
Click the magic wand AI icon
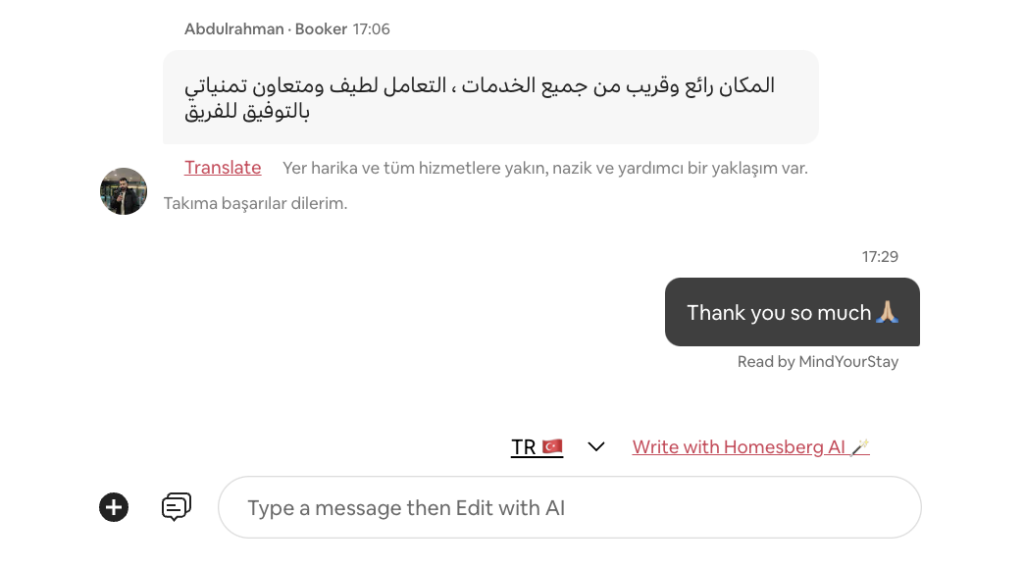click(x=860, y=447)
